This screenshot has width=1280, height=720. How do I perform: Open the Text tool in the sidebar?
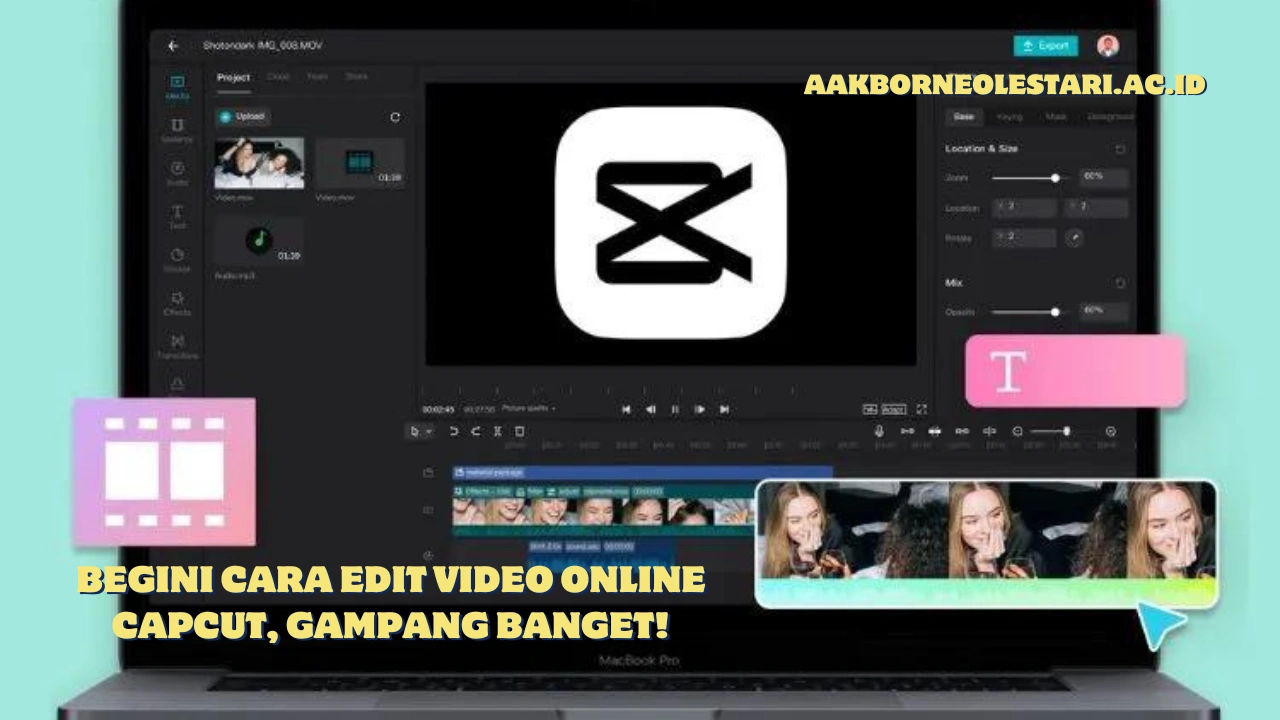(x=177, y=216)
